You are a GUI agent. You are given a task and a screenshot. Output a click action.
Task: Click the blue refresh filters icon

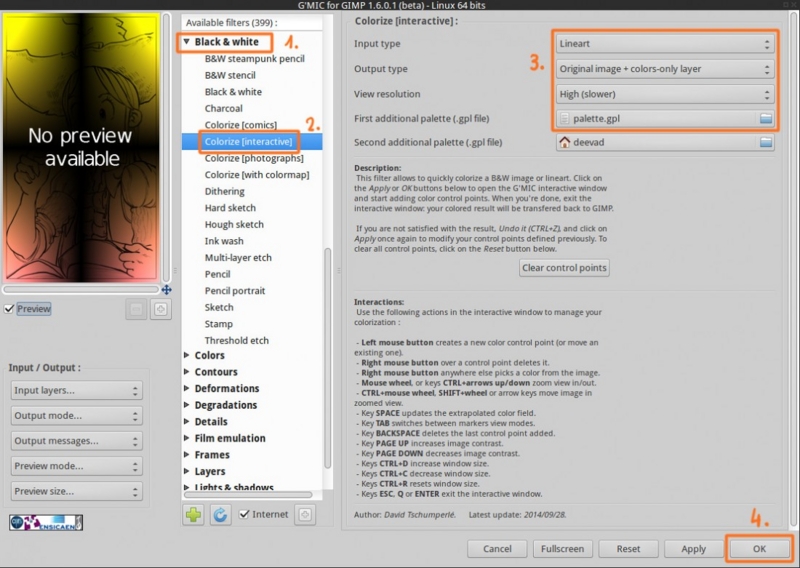220,514
